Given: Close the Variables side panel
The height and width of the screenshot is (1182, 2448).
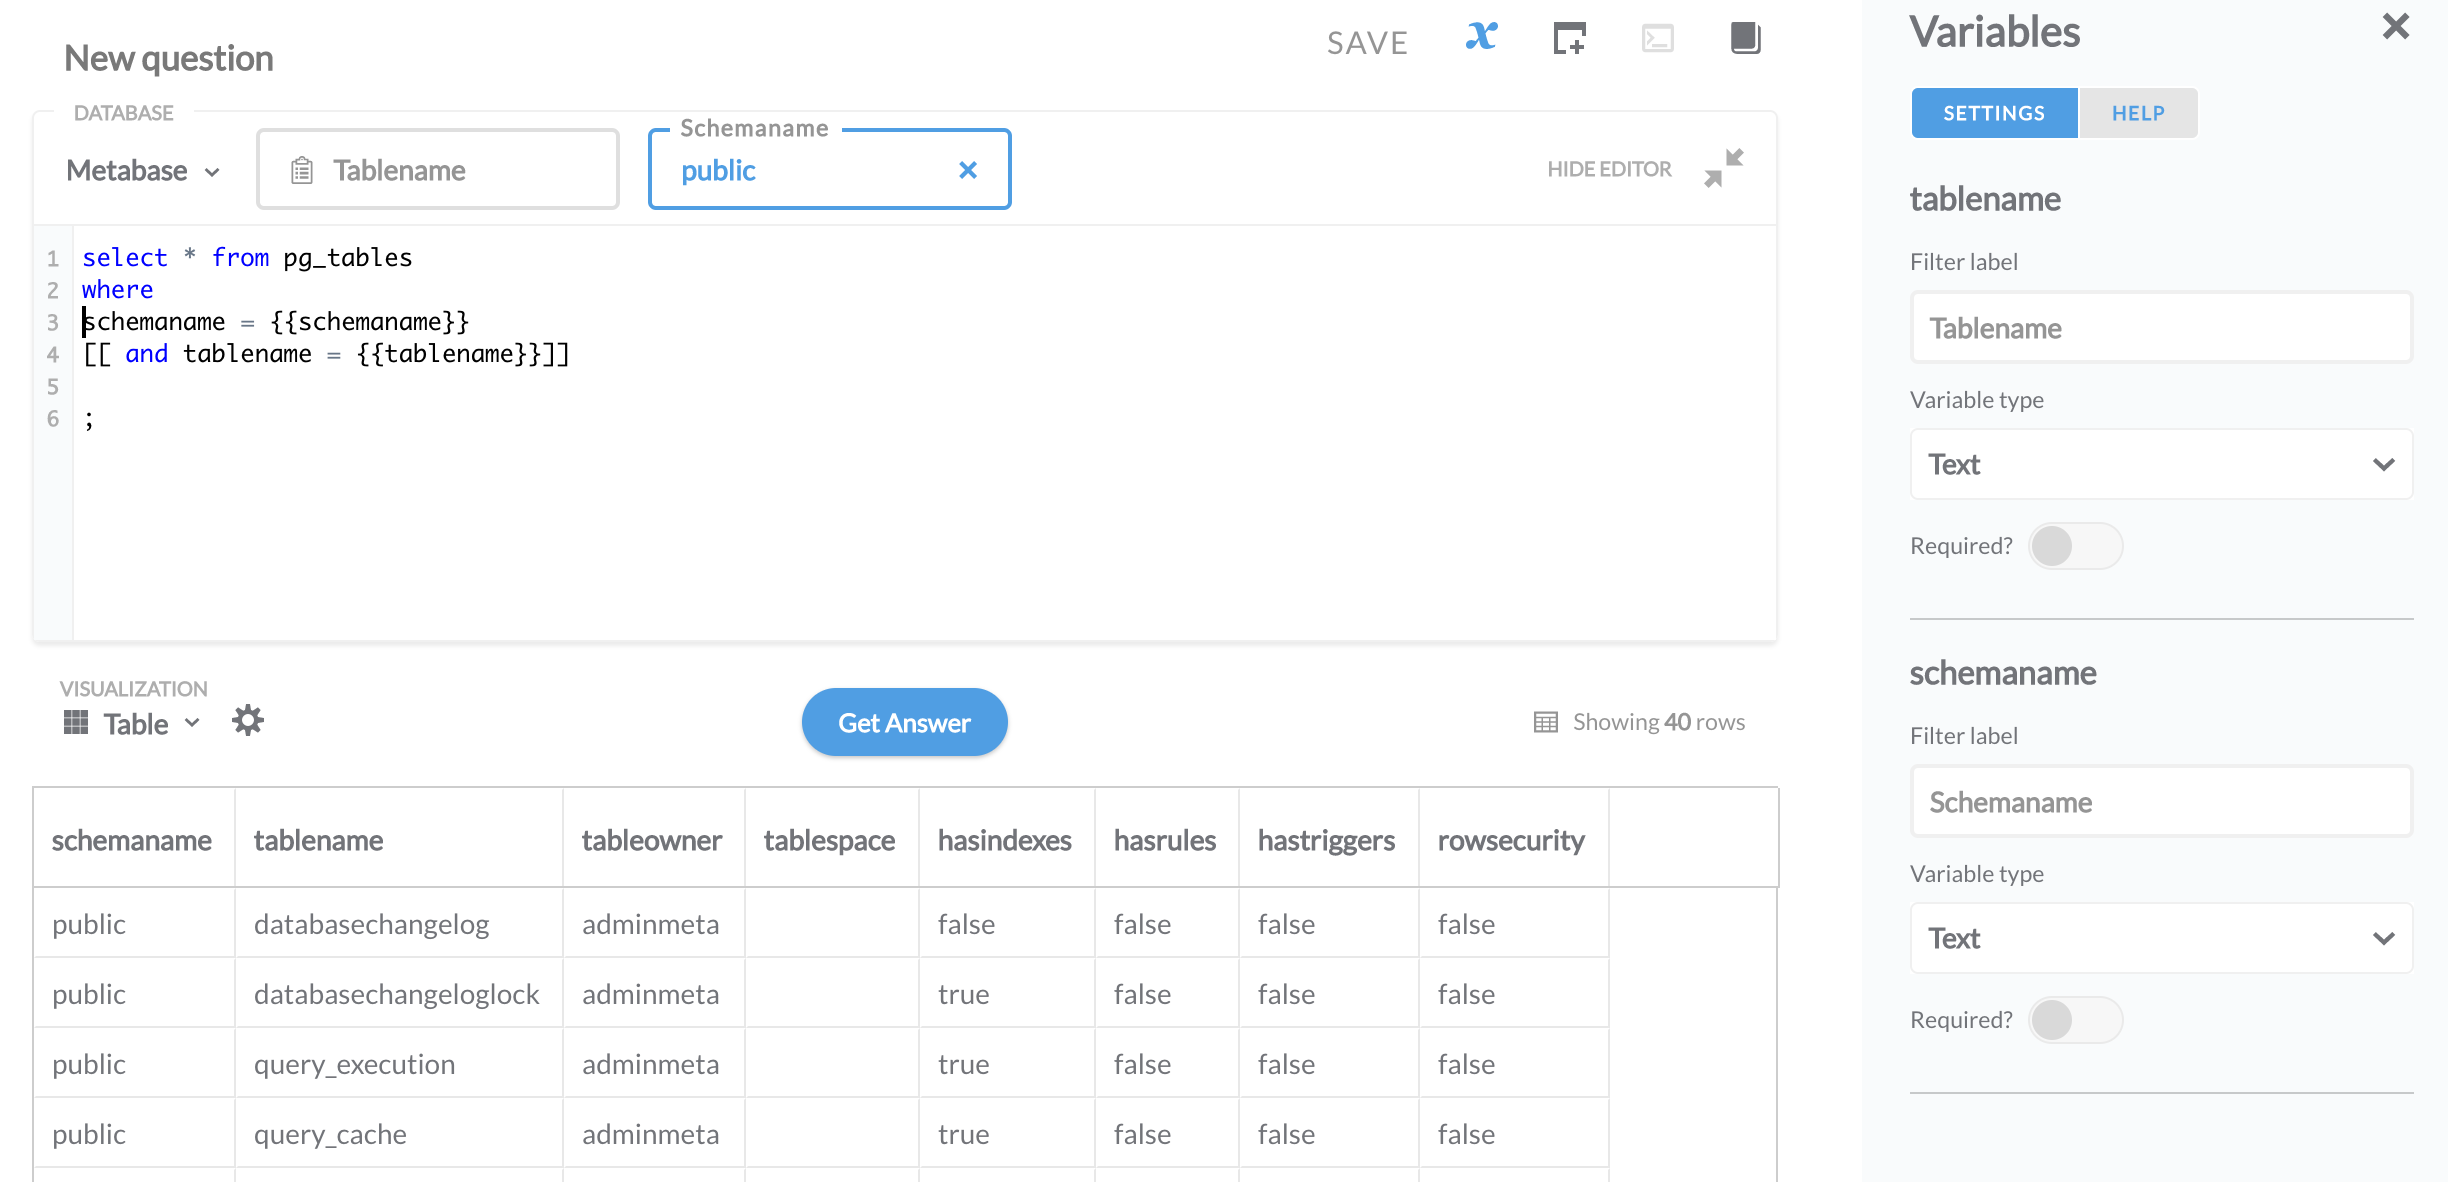Looking at the screenshot, I should [2396, 27].
